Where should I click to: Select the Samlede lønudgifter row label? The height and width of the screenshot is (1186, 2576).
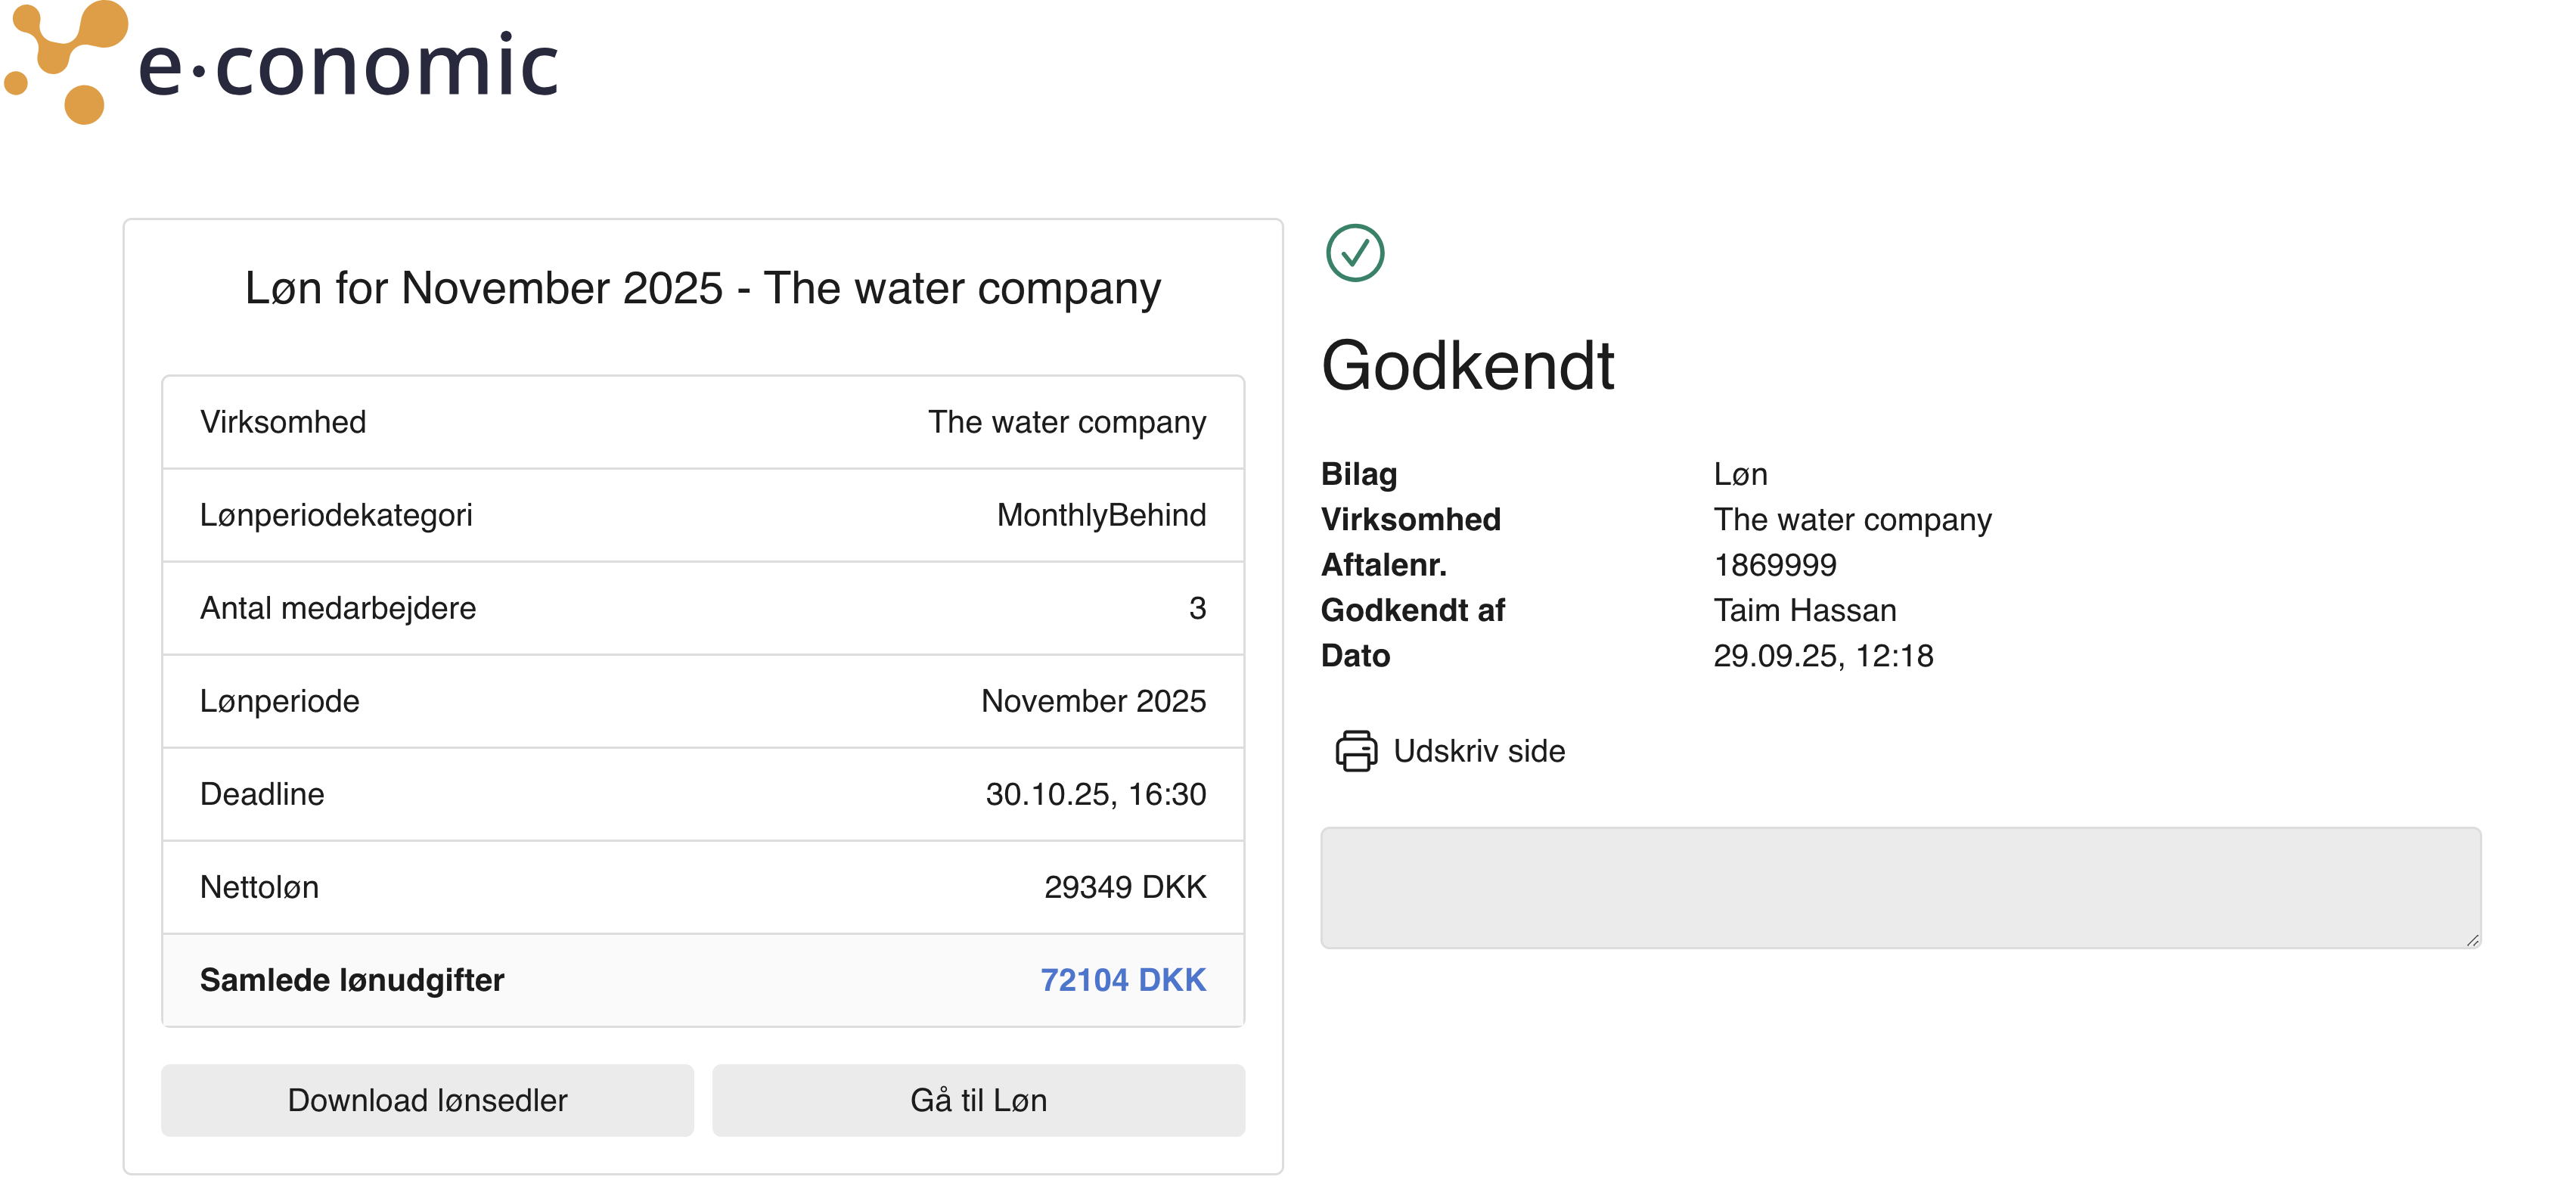click(351, 980)
